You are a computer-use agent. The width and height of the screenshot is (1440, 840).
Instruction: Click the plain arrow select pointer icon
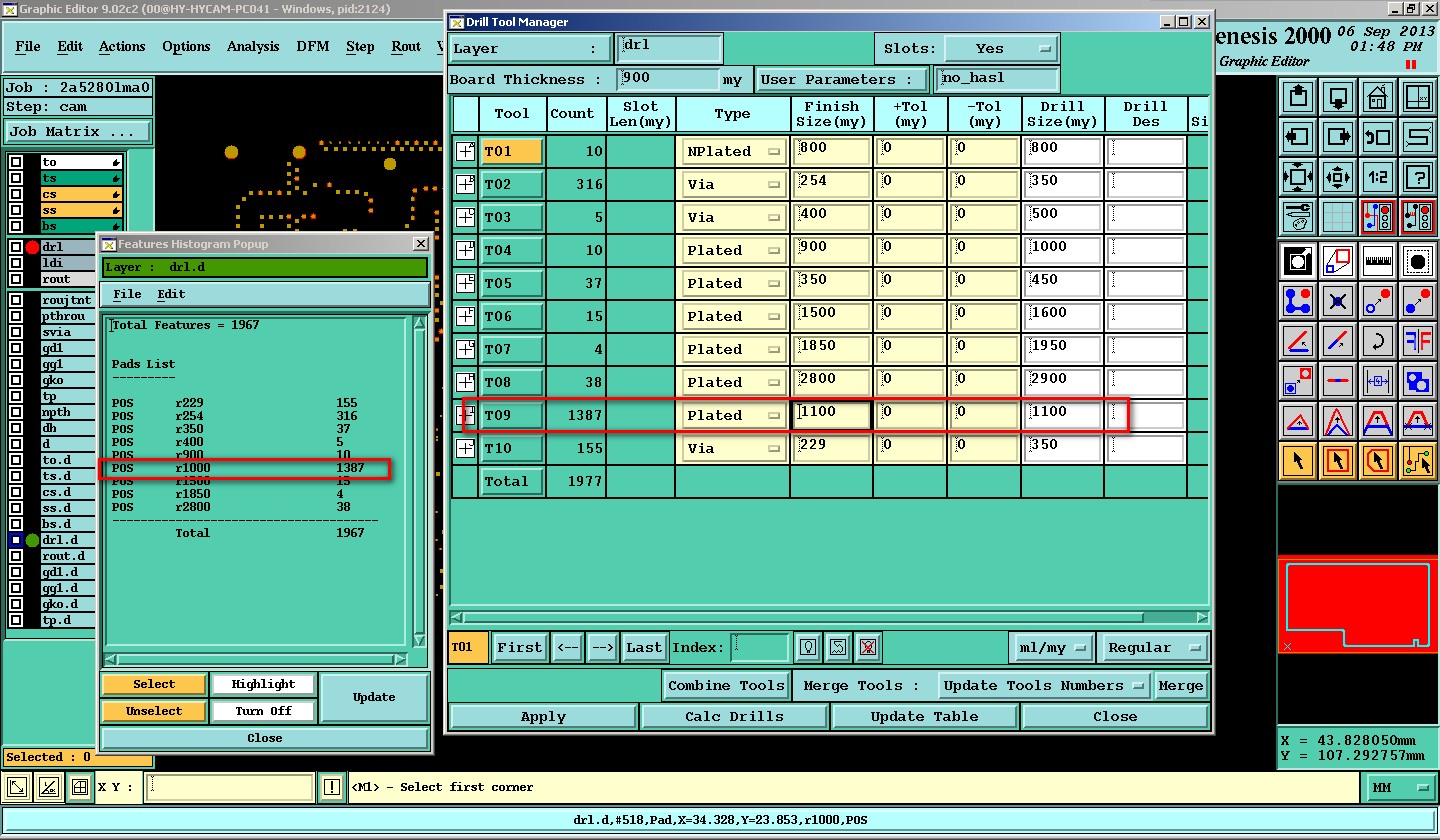[1298, 461]
